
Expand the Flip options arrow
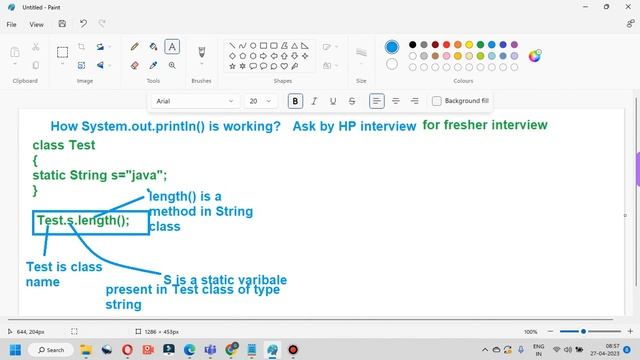coord(109,65)
